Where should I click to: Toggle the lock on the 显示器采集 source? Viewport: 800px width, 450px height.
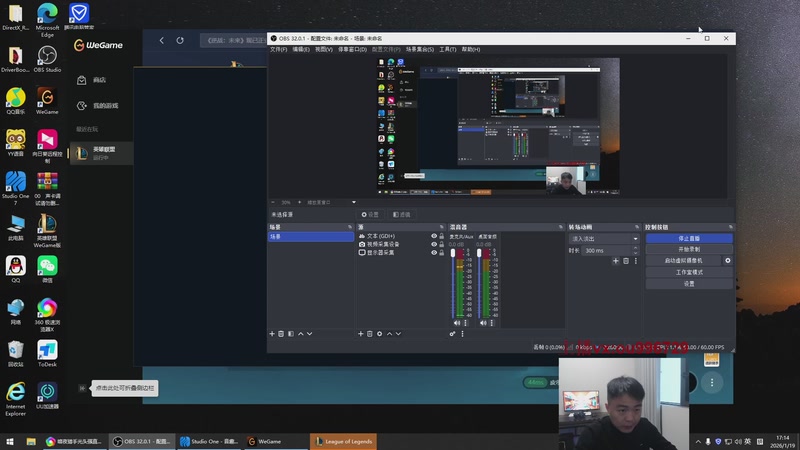pos(442,253)
